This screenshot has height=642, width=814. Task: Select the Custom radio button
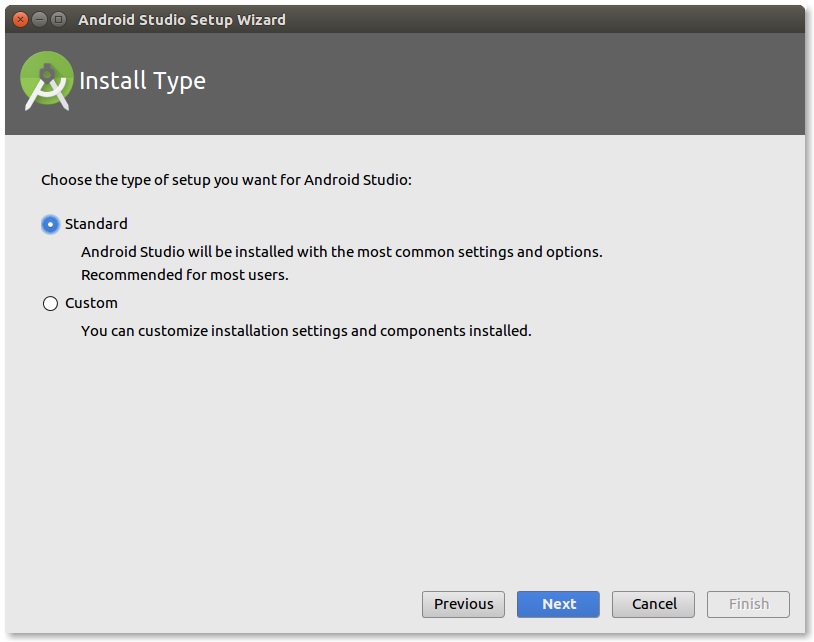pyautogui.click(x=50, y=303)
